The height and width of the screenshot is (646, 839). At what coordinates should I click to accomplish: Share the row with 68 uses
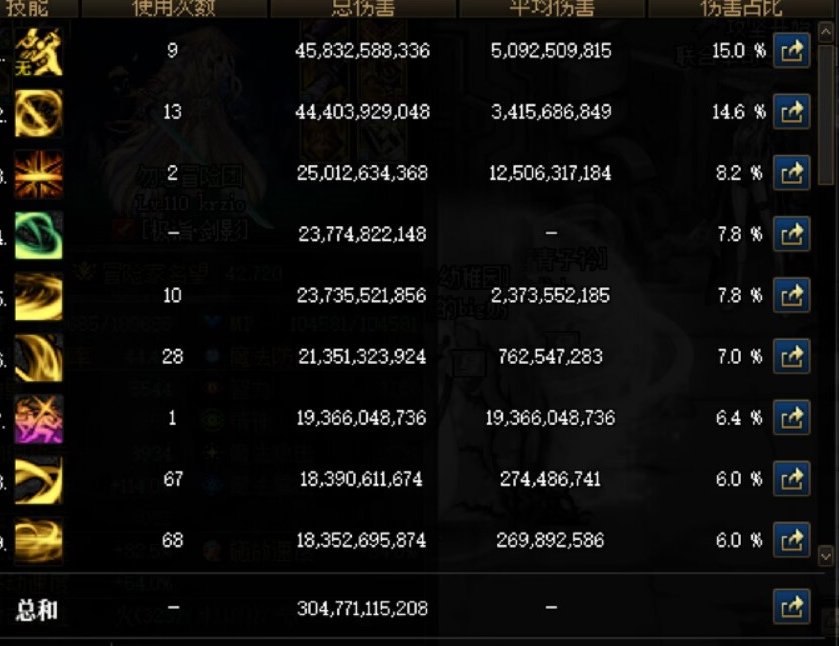pos(791,539)
